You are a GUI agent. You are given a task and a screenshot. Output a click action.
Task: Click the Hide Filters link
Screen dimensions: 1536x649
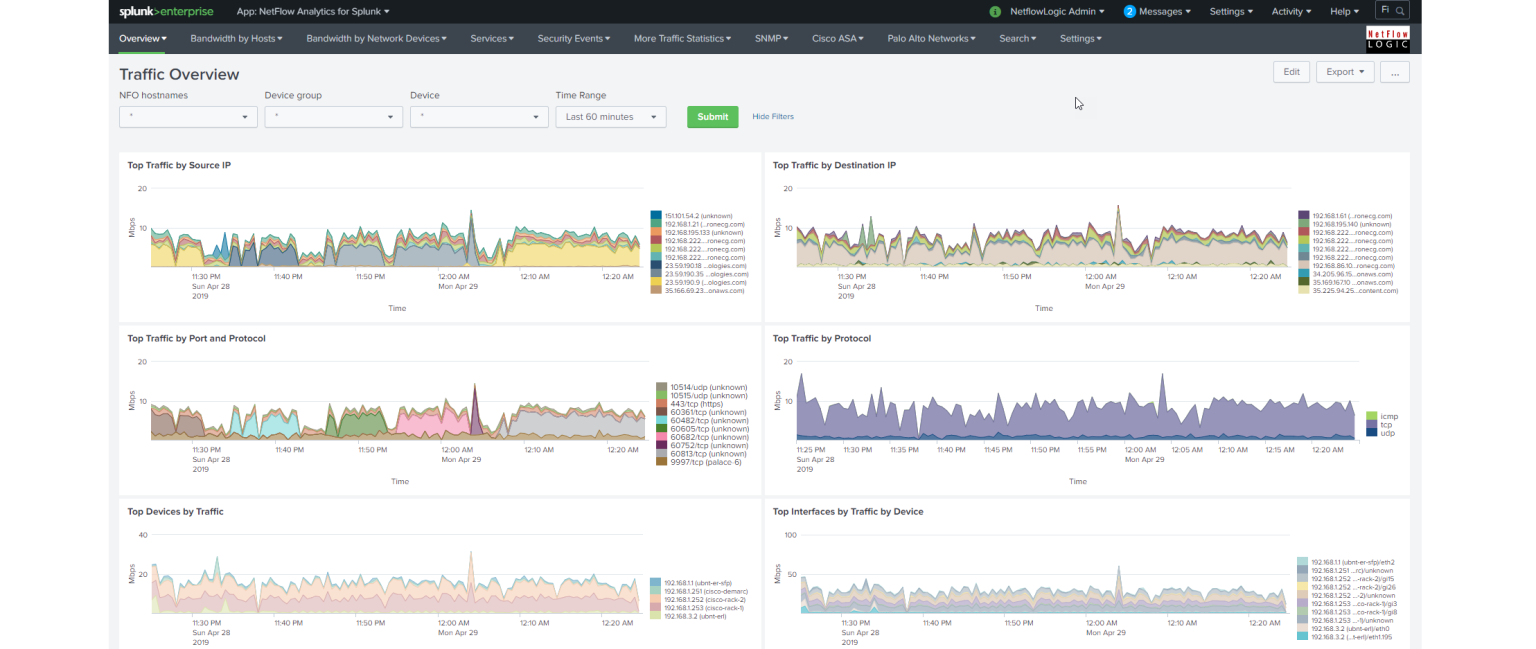tap(772, 116)
